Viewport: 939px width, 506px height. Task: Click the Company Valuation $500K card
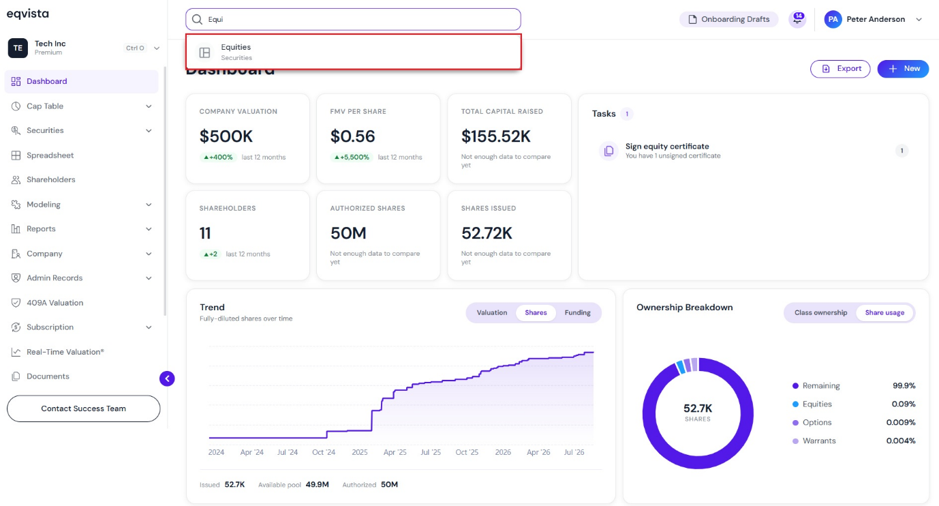247,138
